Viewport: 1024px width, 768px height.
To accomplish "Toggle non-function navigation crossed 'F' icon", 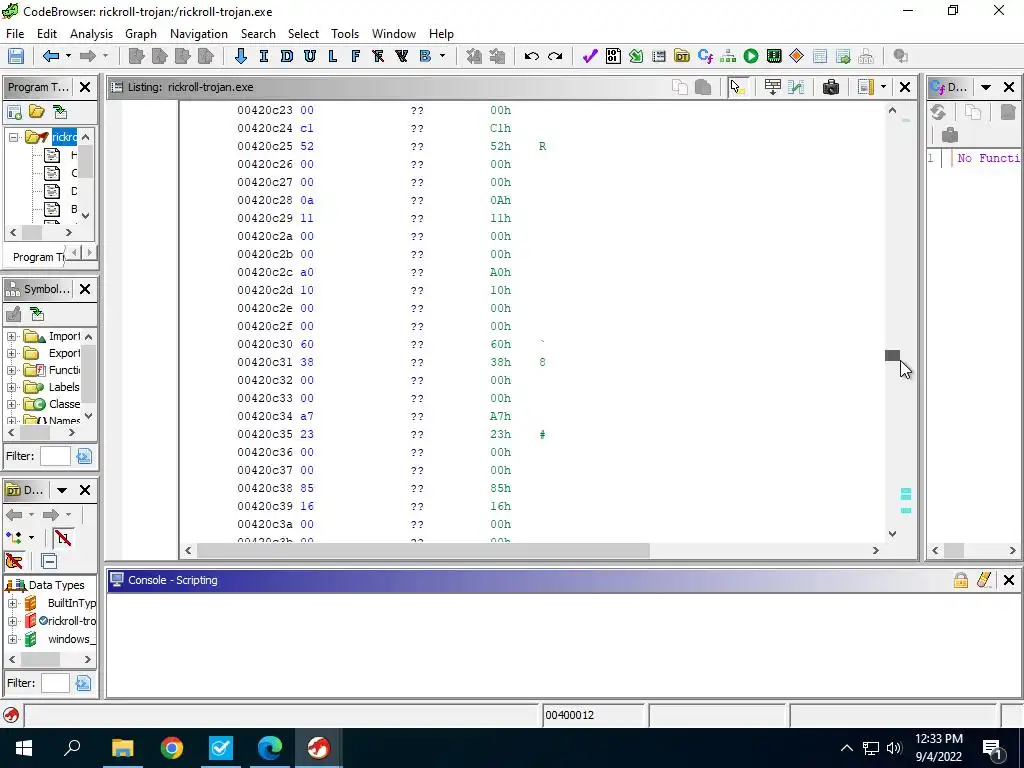I will 378,56.
